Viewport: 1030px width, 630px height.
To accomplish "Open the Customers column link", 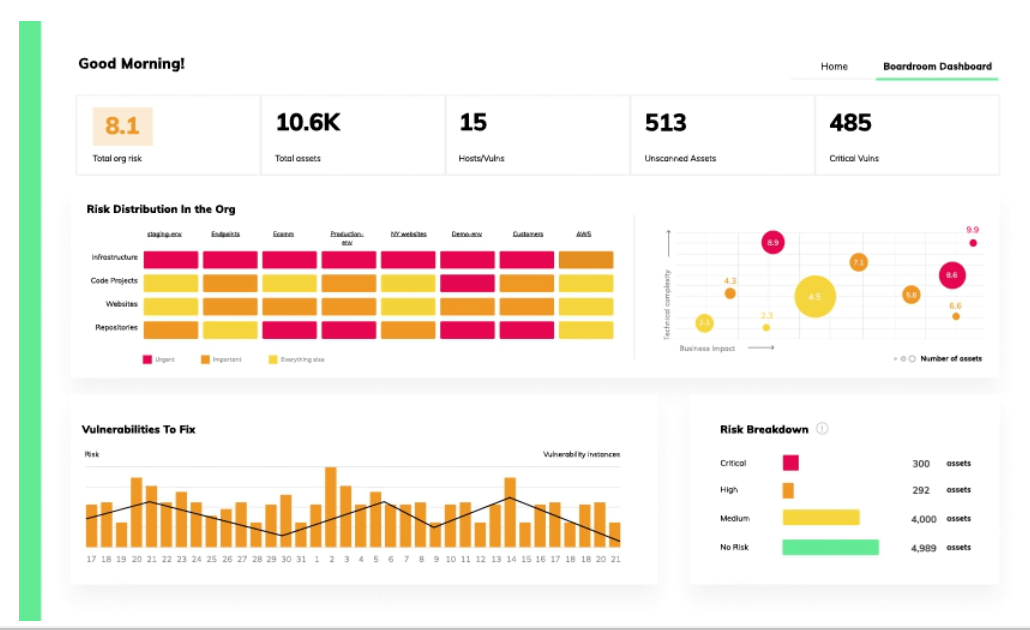I will click(x=528, y=234).
